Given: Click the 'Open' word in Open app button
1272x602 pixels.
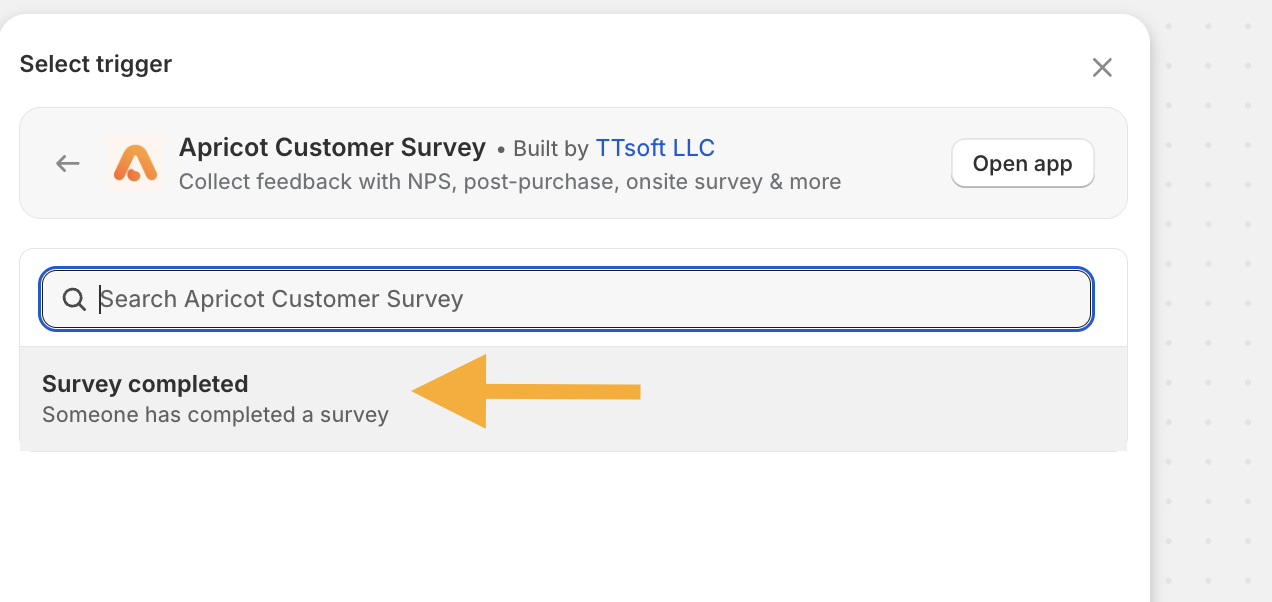Looking at the screenshot, I should pos(1000,164).
